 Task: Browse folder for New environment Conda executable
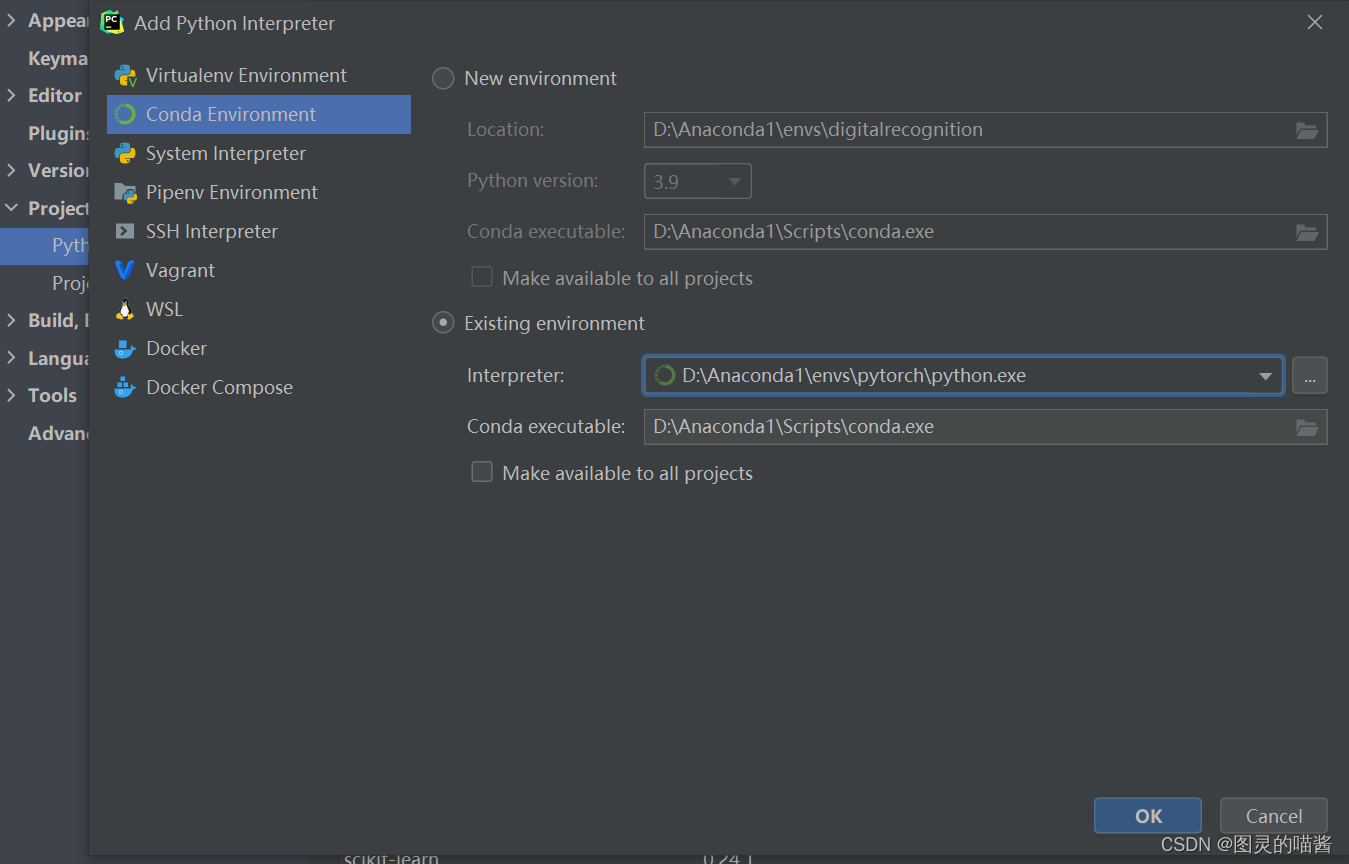point(1307,232)
